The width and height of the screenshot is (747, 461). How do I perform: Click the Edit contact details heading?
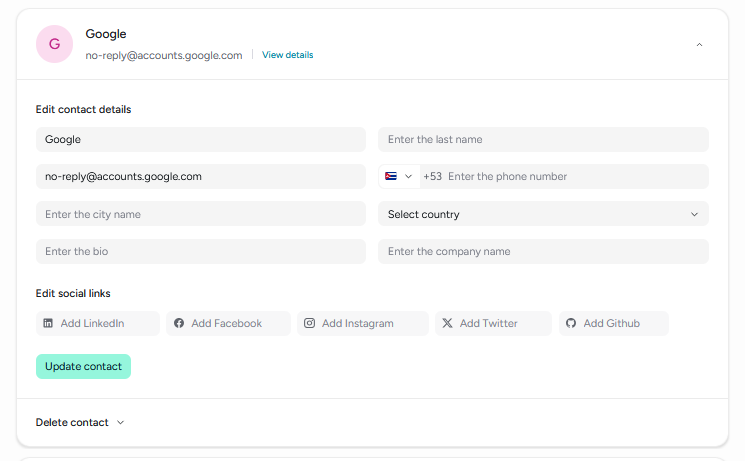click(x=83, y=110)
